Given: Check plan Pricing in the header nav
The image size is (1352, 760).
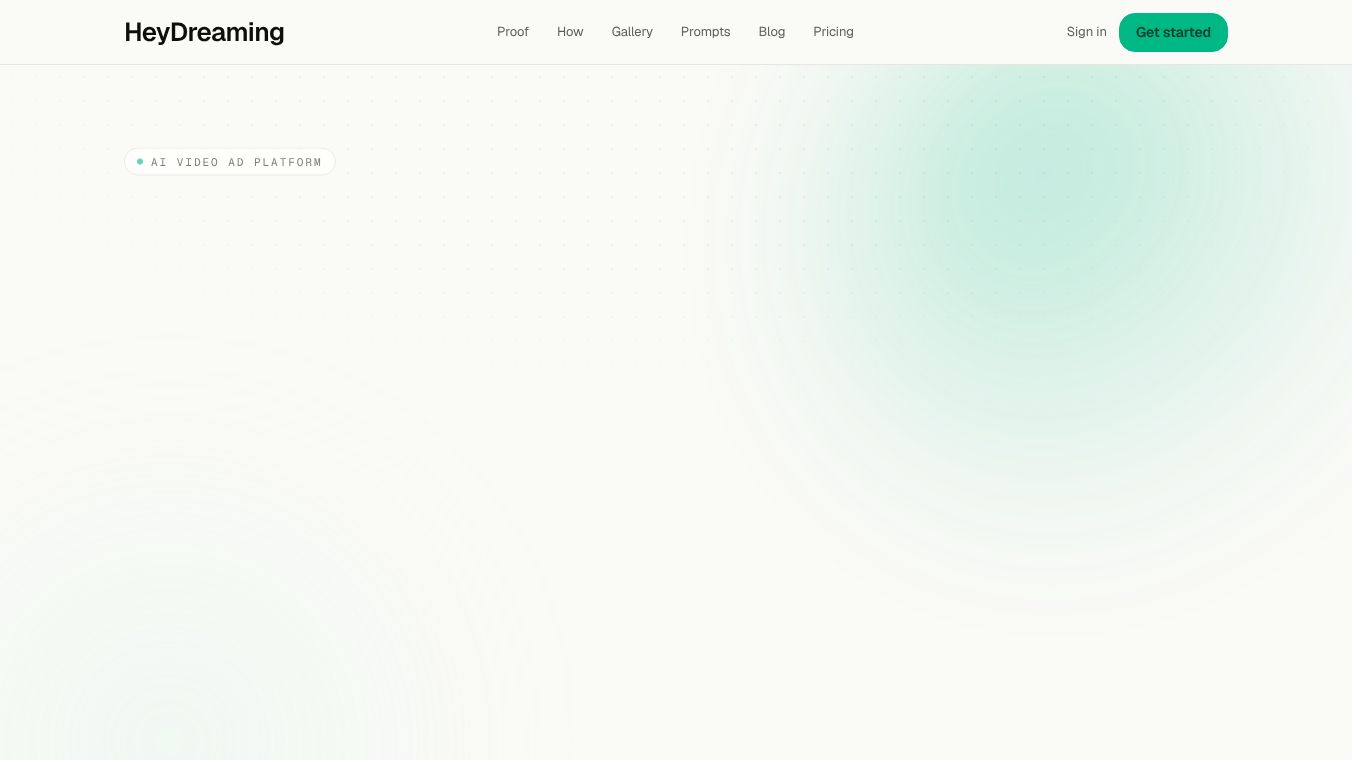Looking at the screenshot, I should point(833,32).
